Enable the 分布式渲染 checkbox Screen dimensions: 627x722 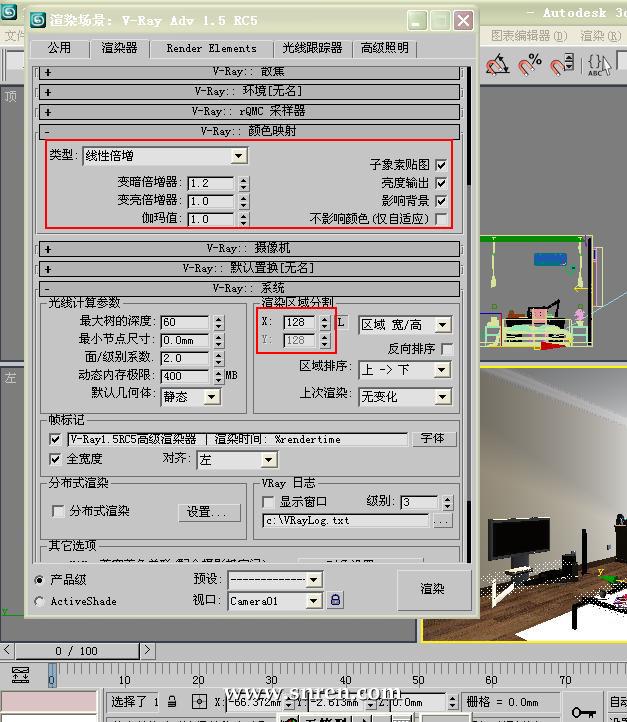(x=58, y=511)
